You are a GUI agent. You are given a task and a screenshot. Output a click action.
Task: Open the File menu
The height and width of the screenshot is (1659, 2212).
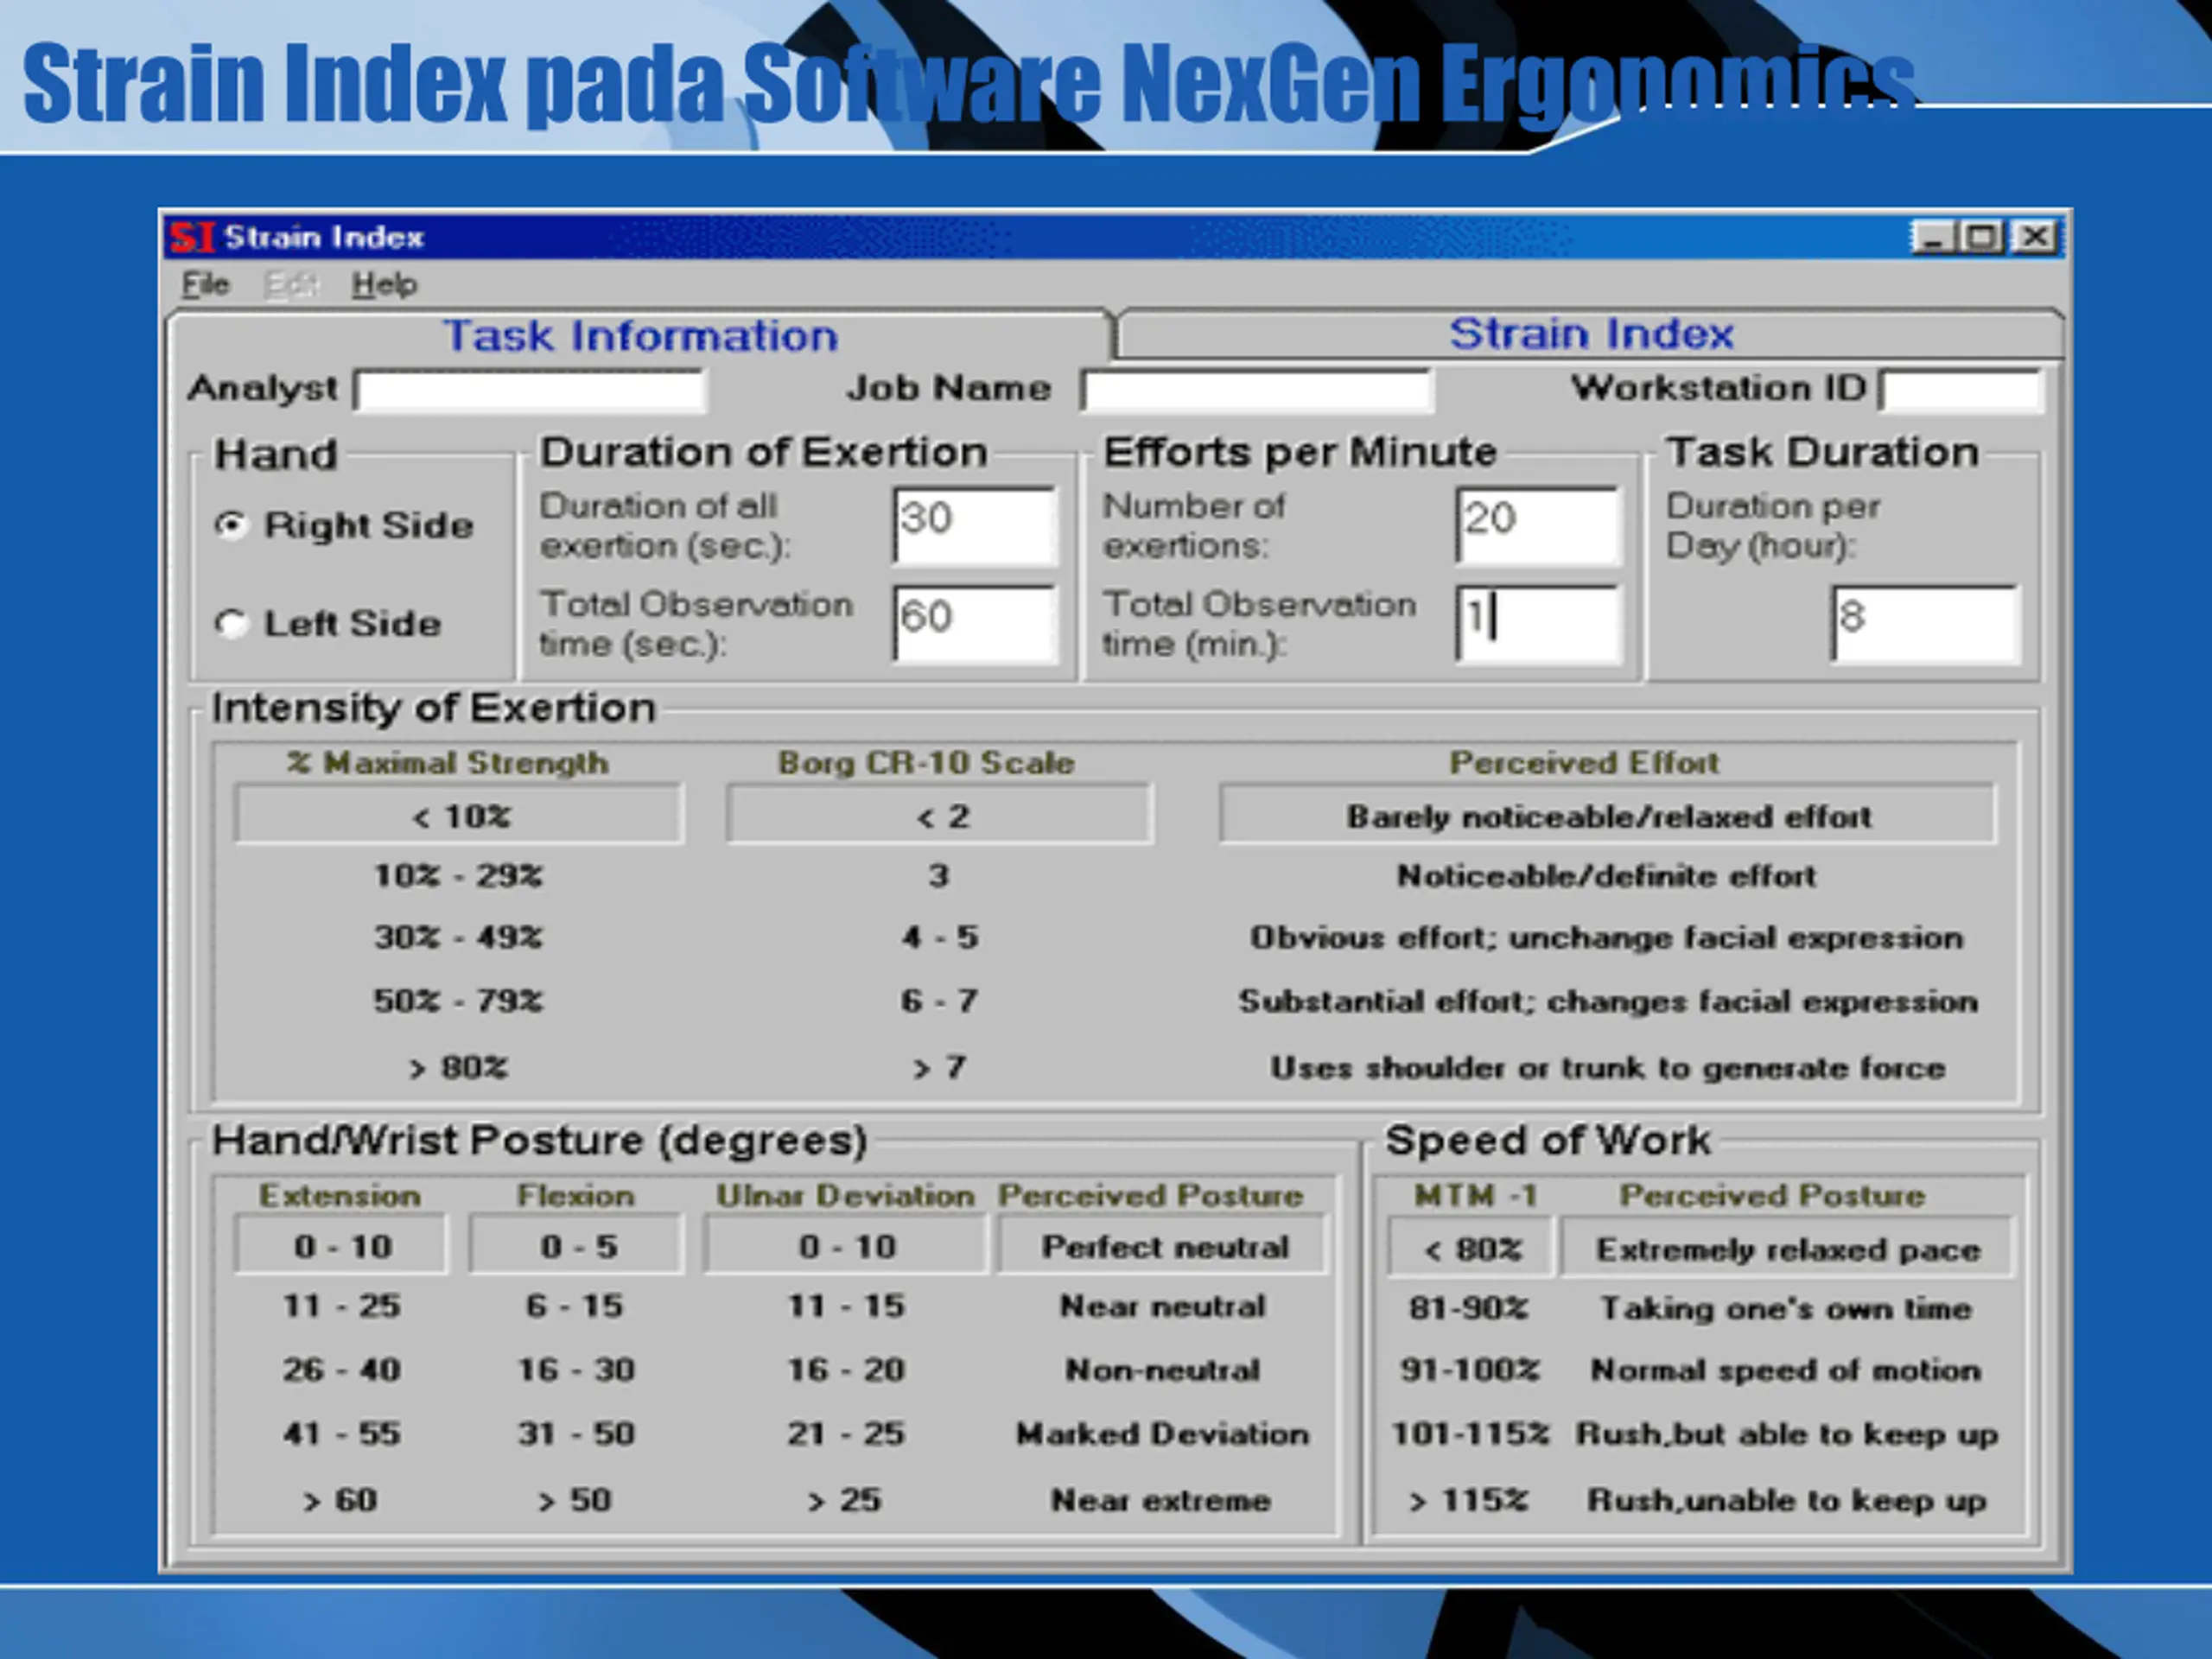click(x=205, y=285)
